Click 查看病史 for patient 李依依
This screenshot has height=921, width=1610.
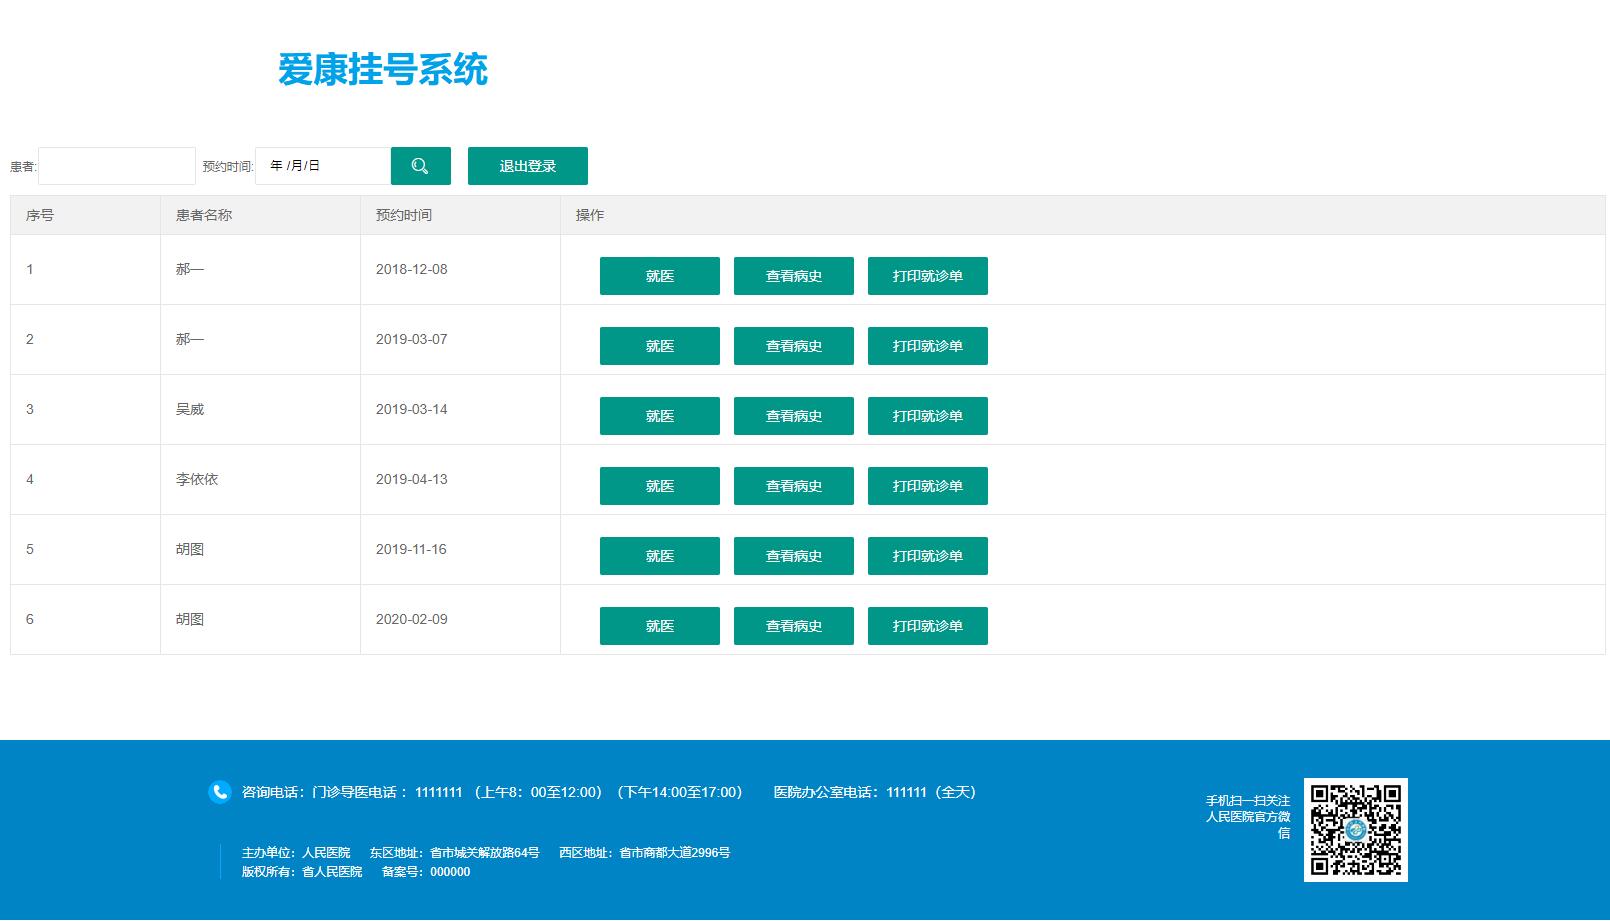pyautogui.click(x=793, y=485)
